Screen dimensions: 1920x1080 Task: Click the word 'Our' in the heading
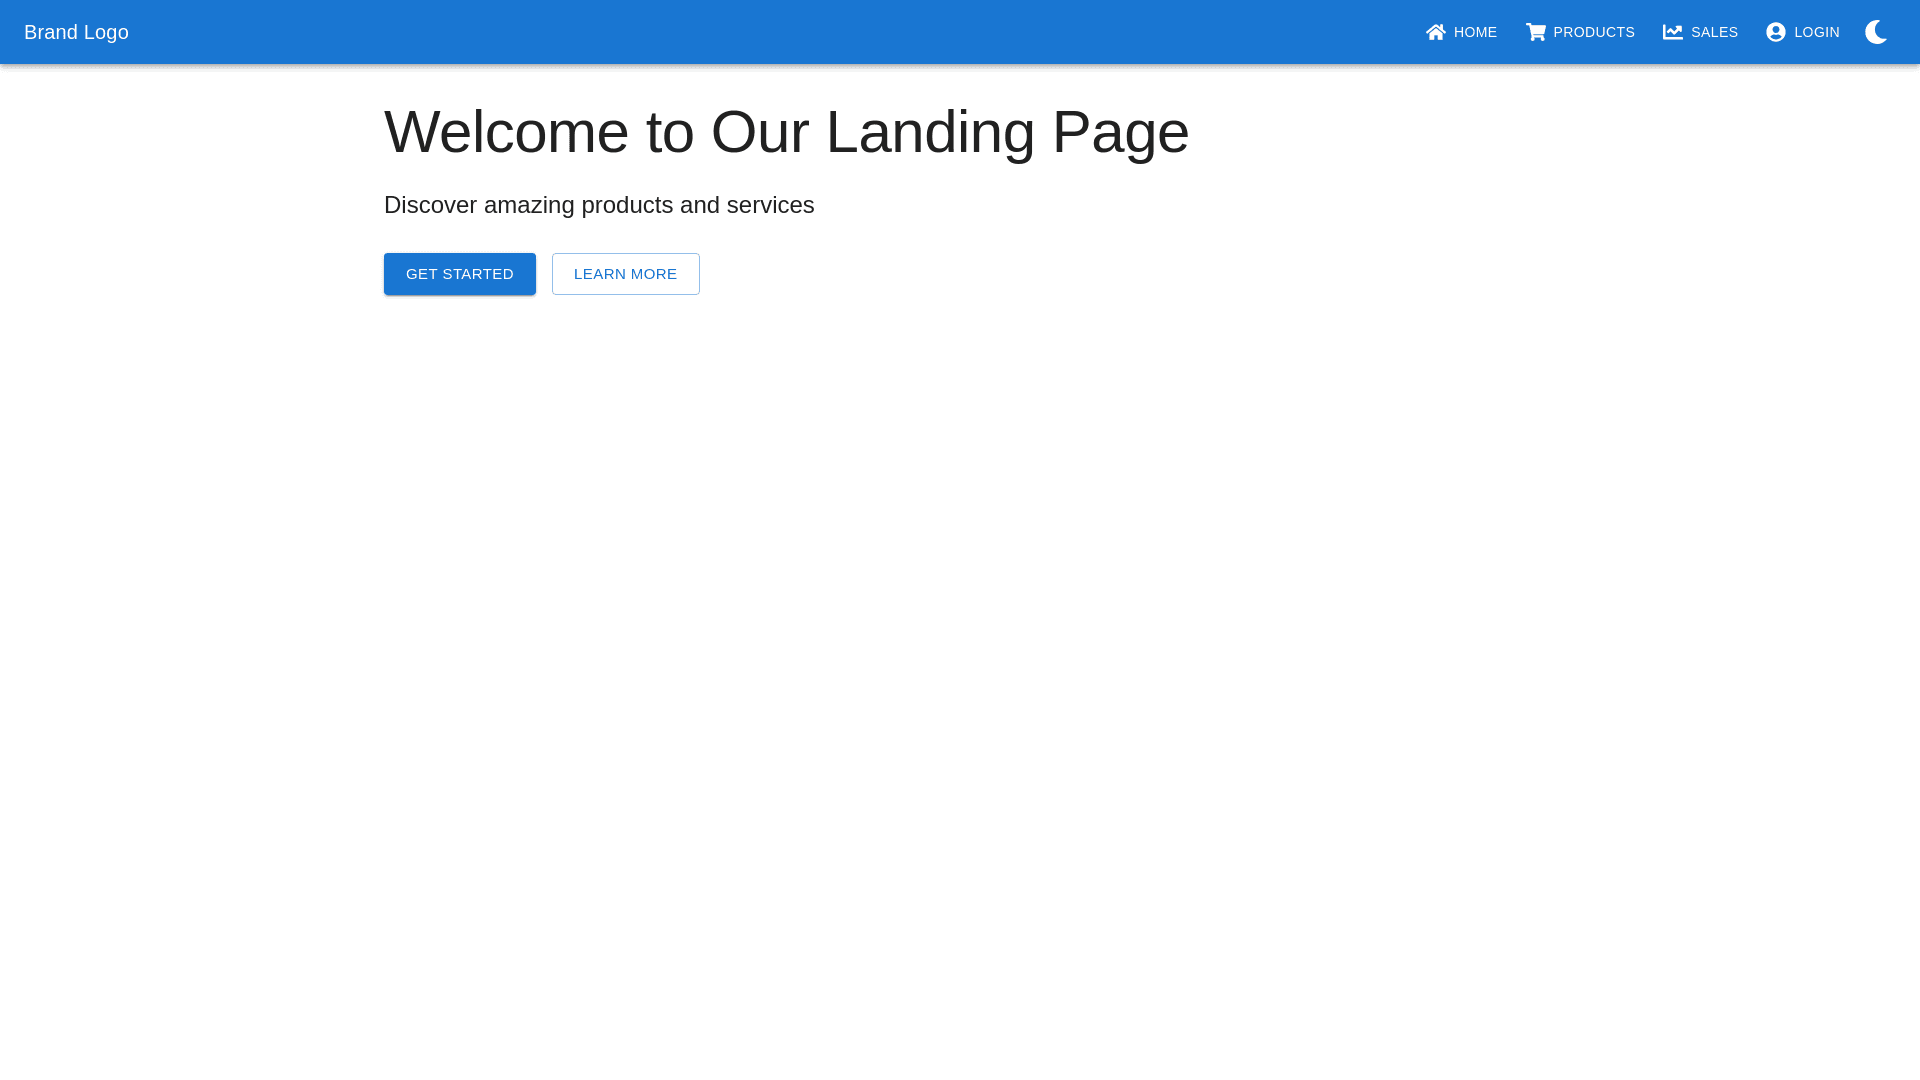pos(759,132)
